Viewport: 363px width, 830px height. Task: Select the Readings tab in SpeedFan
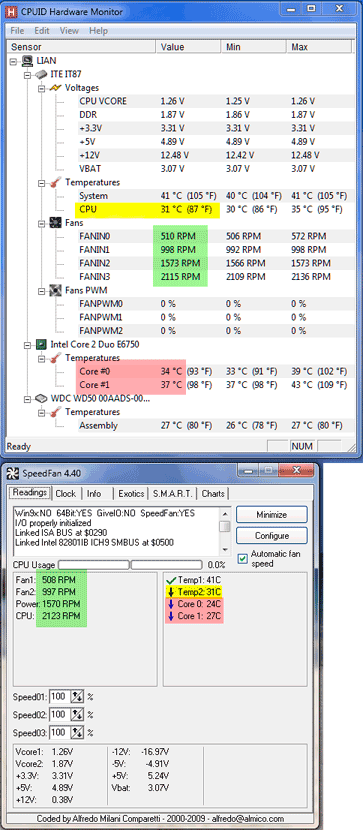coord(30,493)
